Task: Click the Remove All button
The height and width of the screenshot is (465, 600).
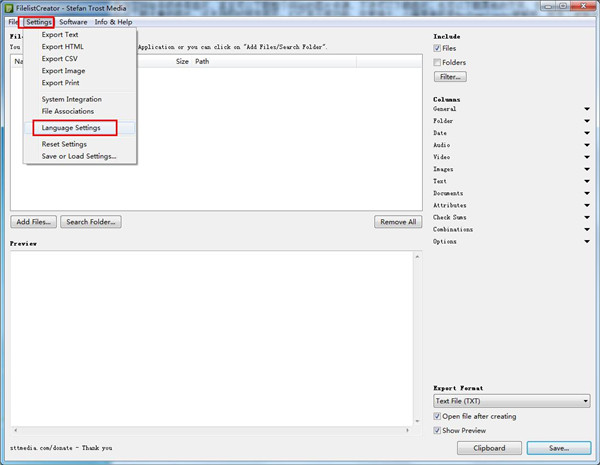Action: (398, 222)
